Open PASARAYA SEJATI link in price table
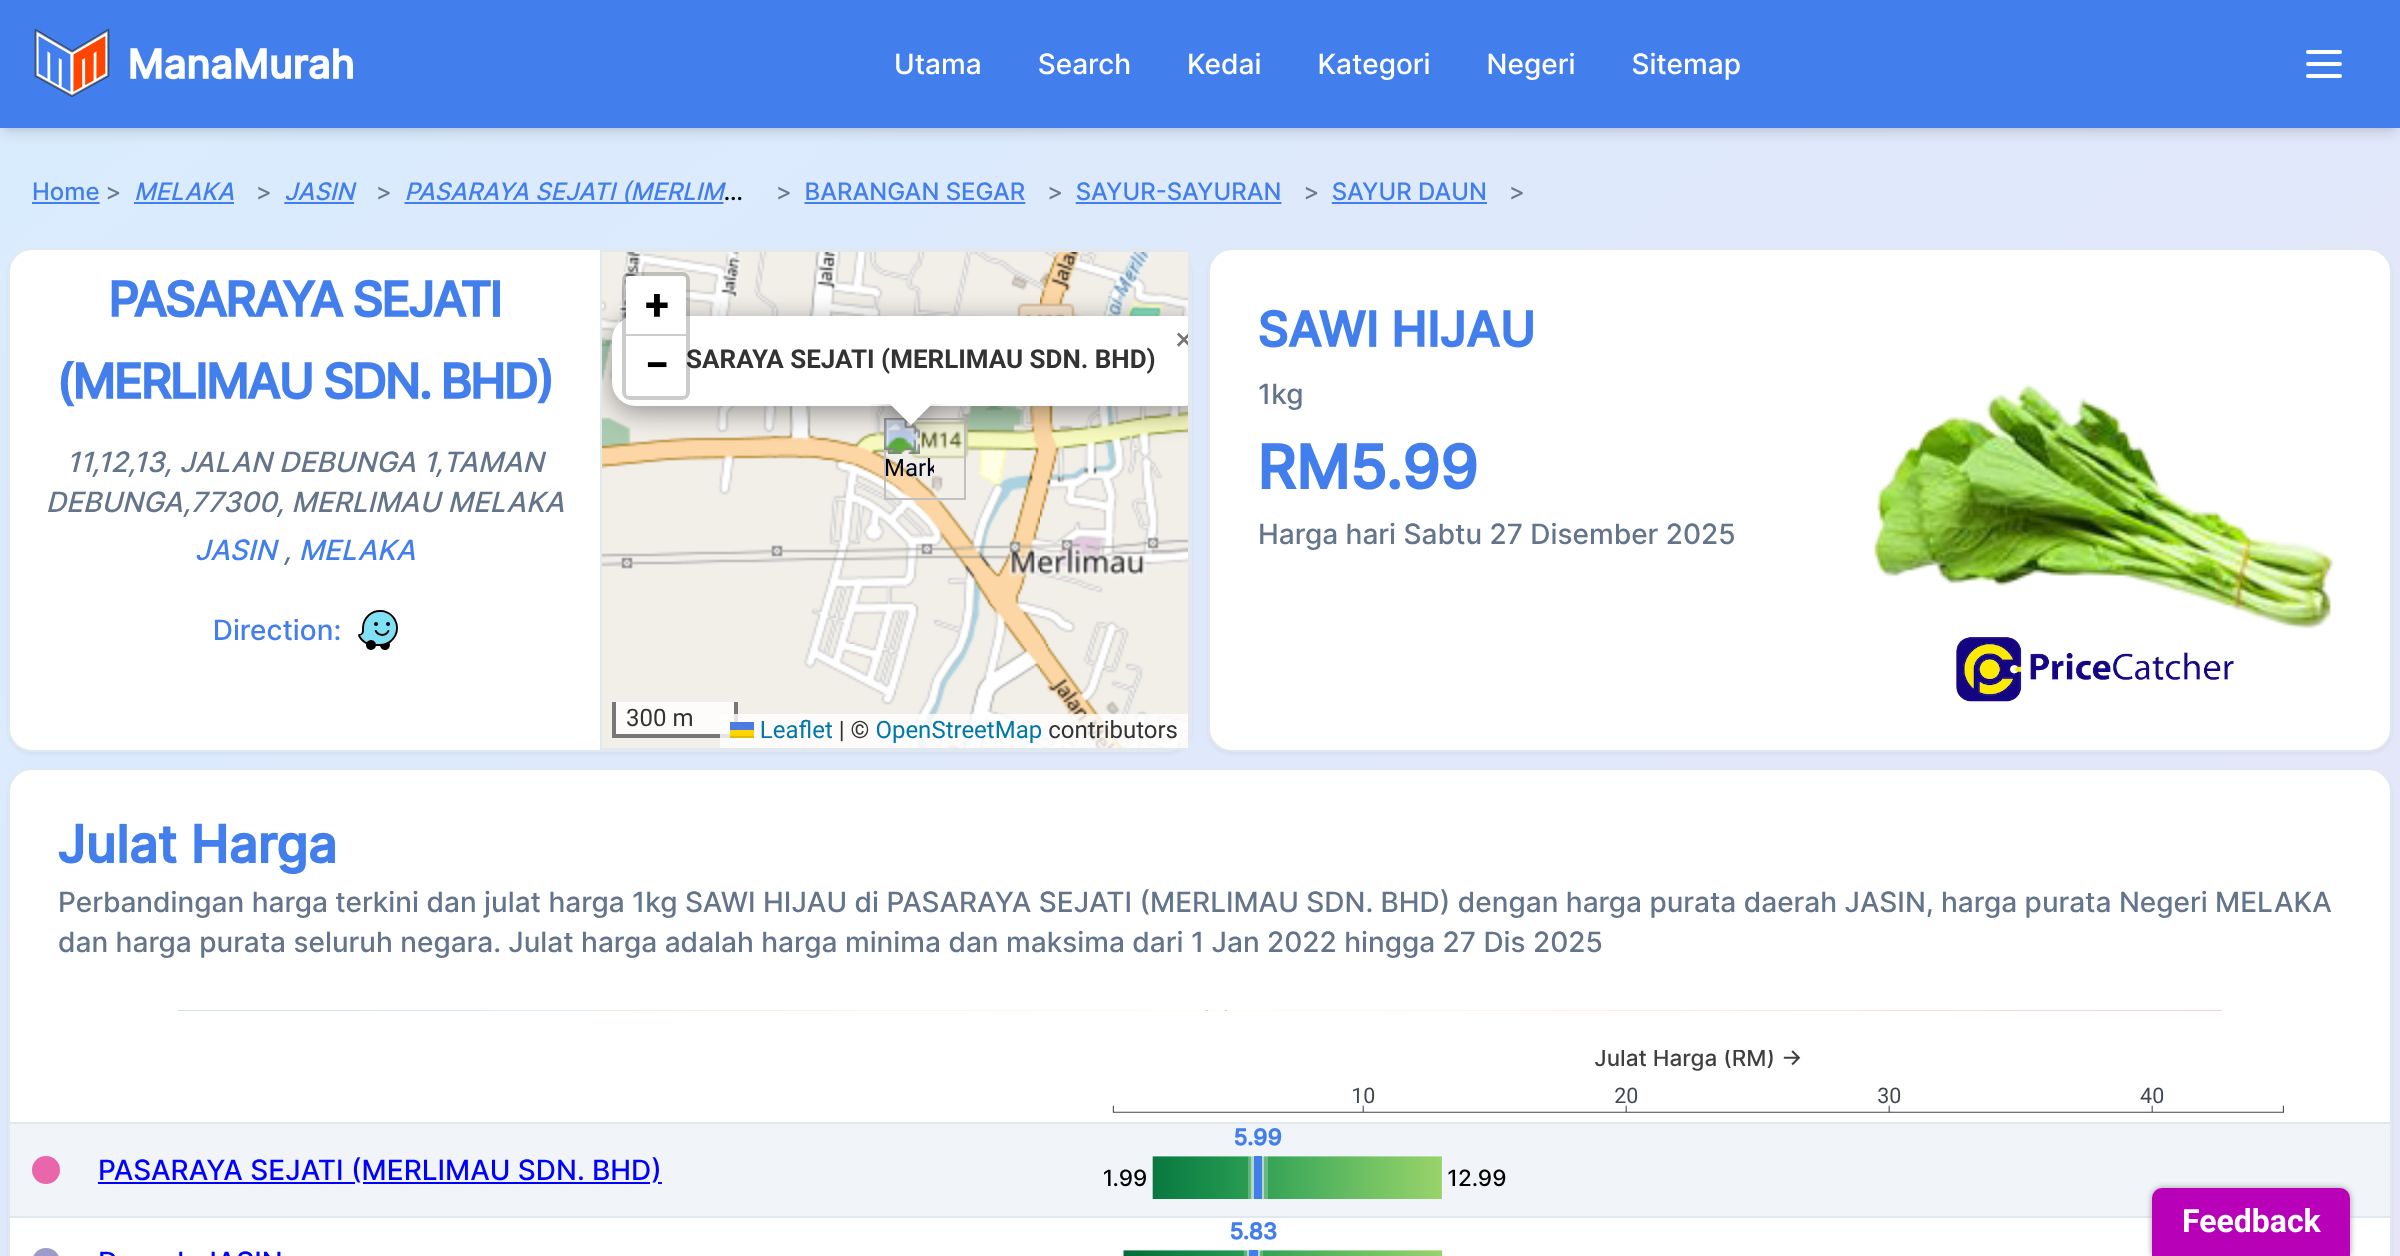The image size is (2400, 1256). click(379, 1169)
